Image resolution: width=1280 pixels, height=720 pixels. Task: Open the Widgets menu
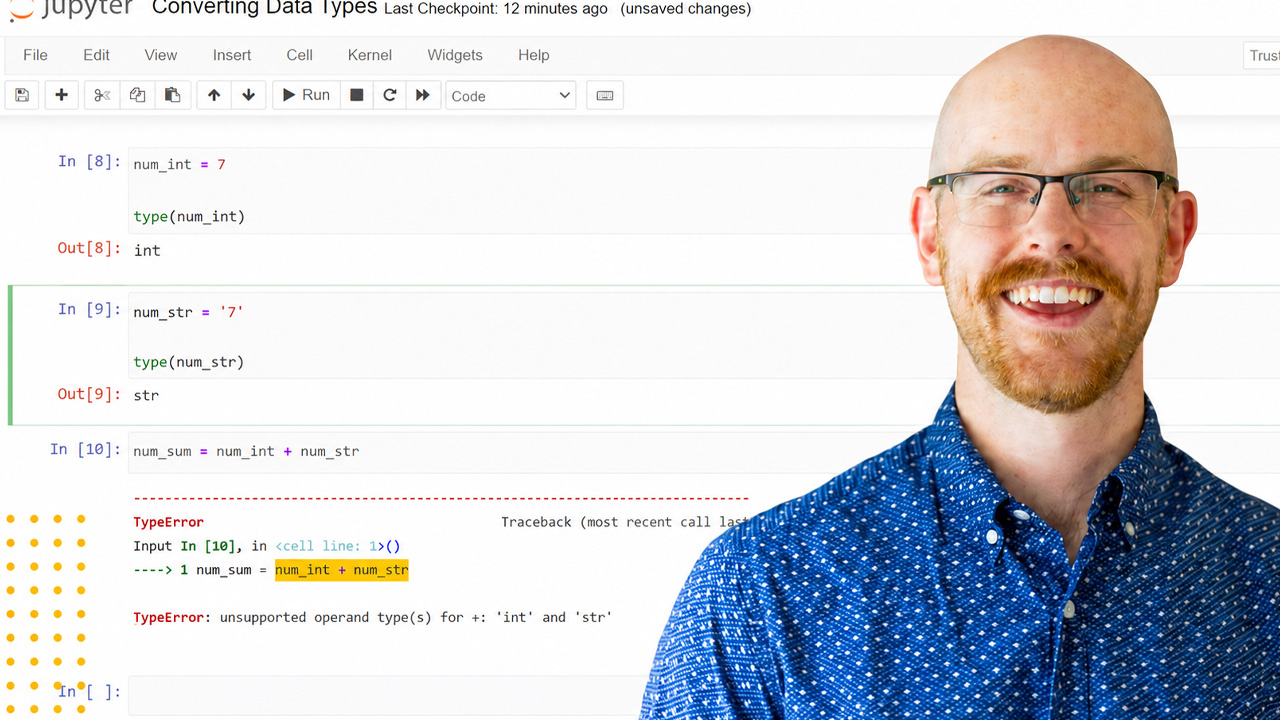(x=455, y=55)
